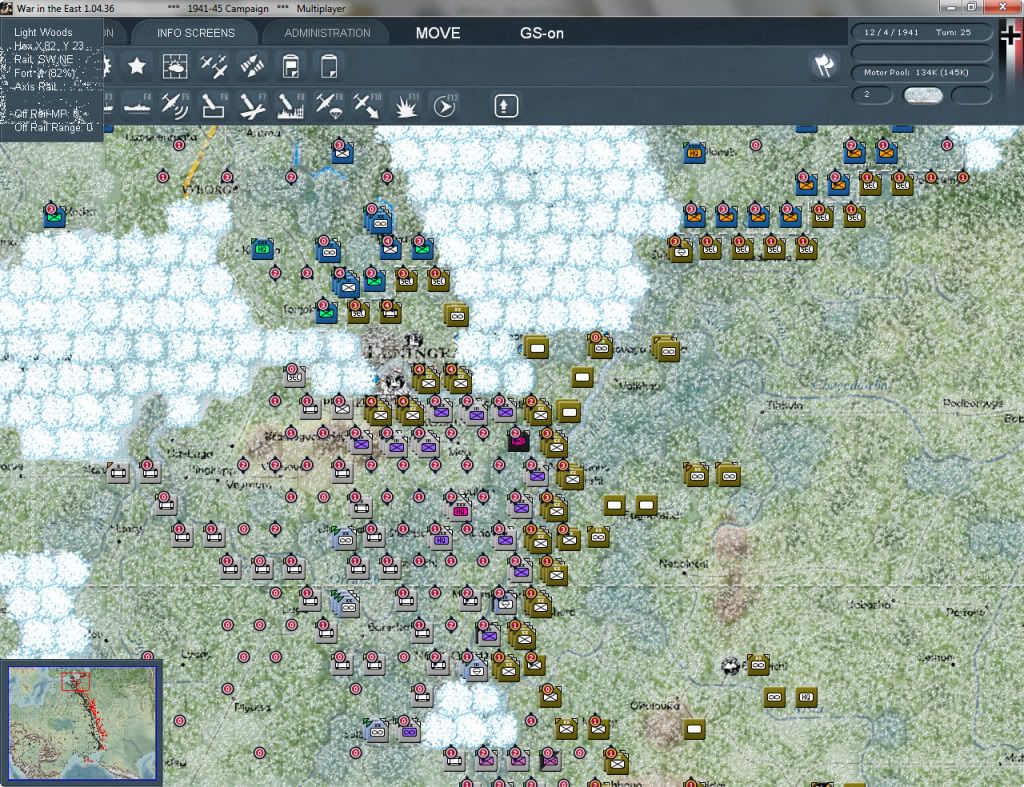This screenshot has height=787, width=1024.
Task: Open the INFO SCREENS tab
Action: (x=196, y=33)
